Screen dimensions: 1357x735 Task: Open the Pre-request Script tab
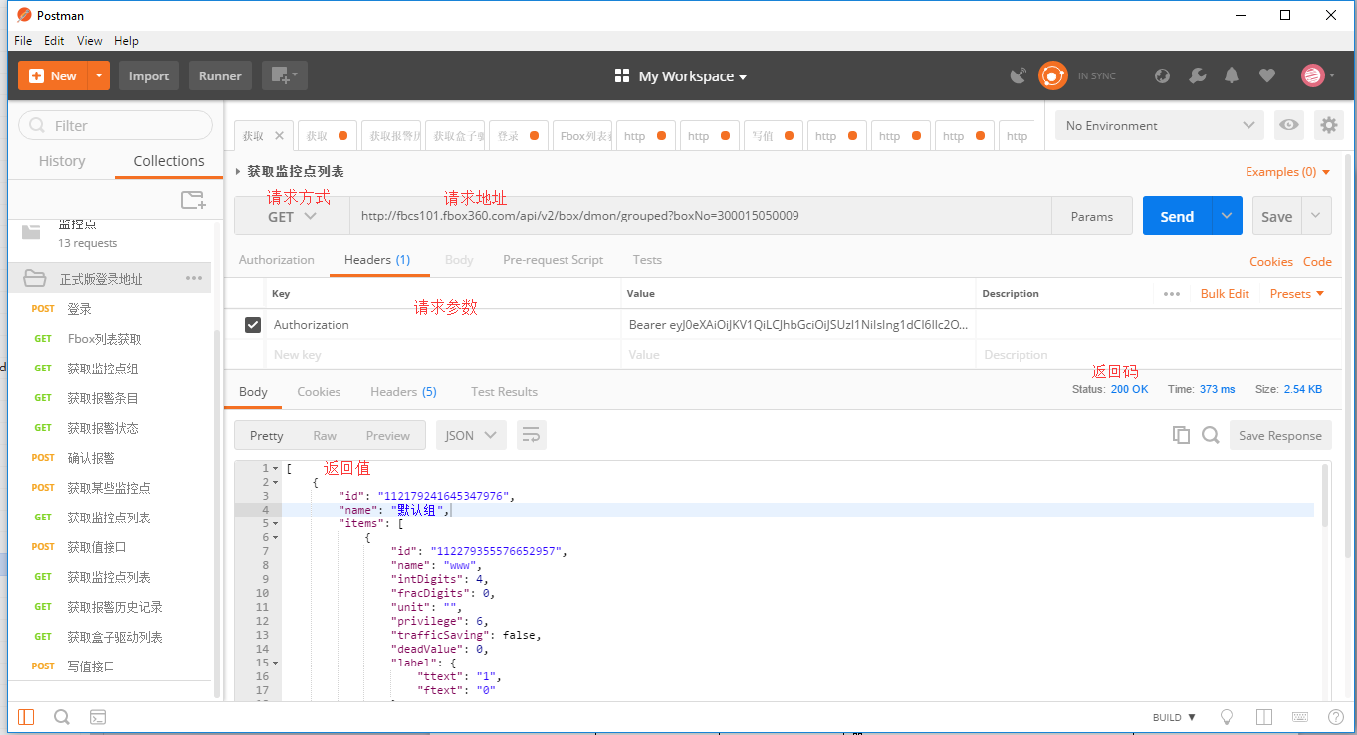[553, 260]
